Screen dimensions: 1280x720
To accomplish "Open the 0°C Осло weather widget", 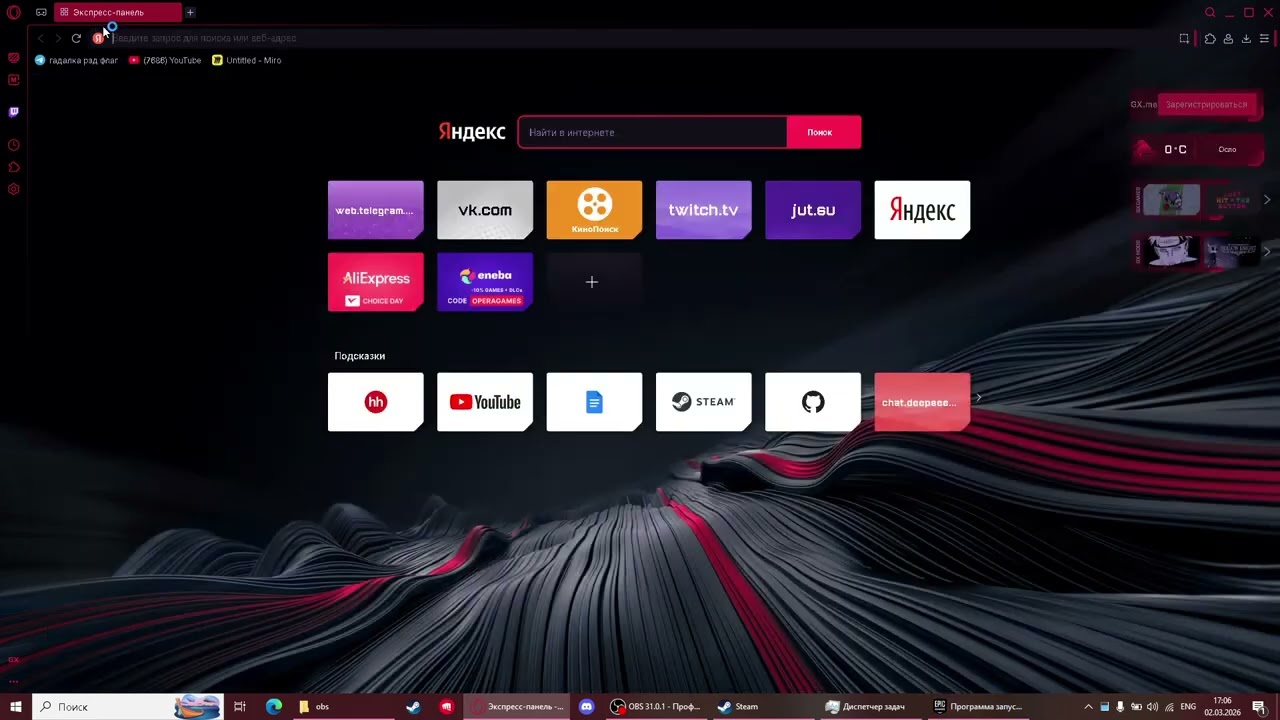I will pyautogui.click(x=1196, y=149).
